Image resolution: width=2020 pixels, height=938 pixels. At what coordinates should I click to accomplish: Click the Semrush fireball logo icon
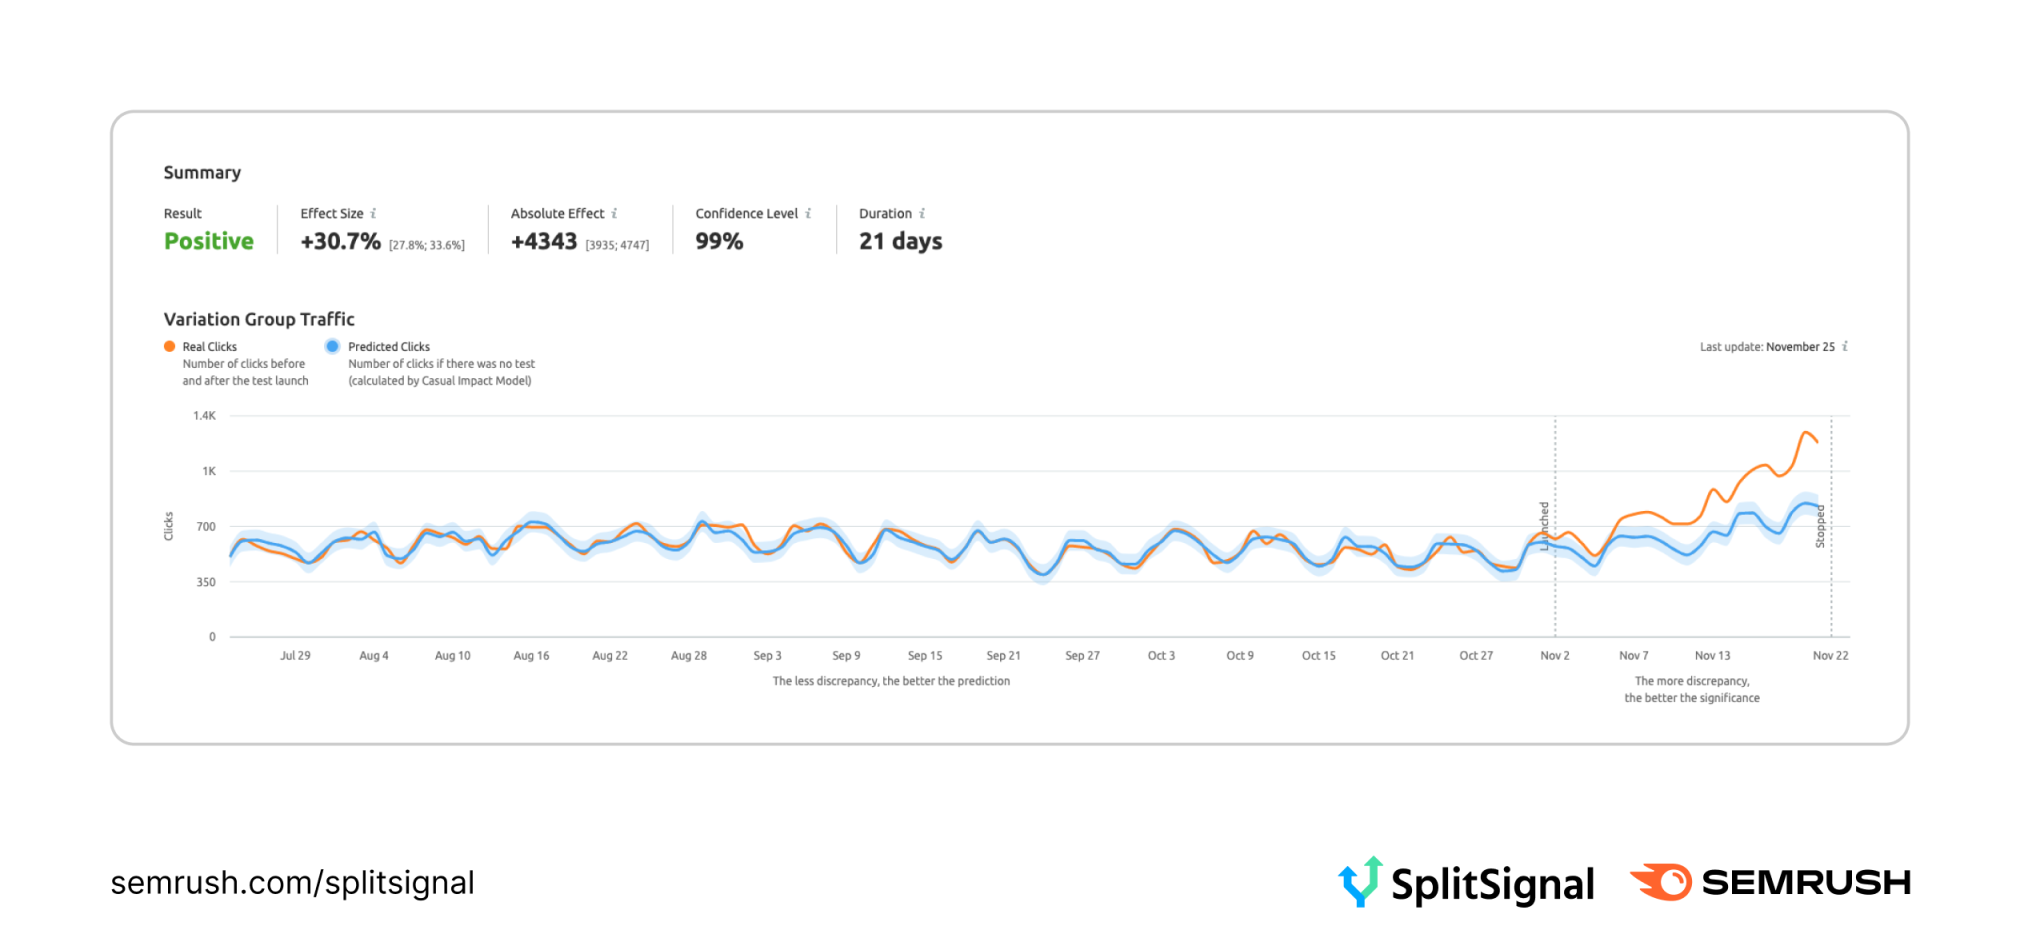point(1662,882)
